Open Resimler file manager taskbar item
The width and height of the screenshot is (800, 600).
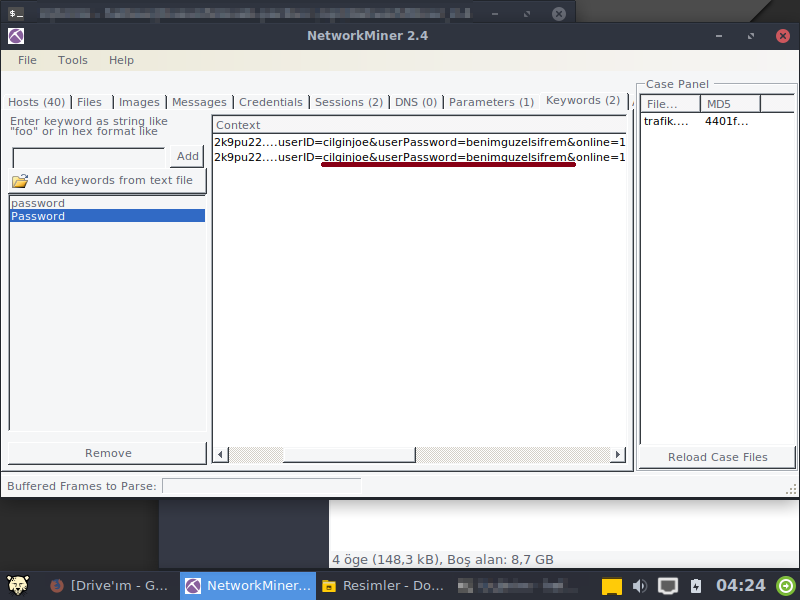click(x=383, y=586)
